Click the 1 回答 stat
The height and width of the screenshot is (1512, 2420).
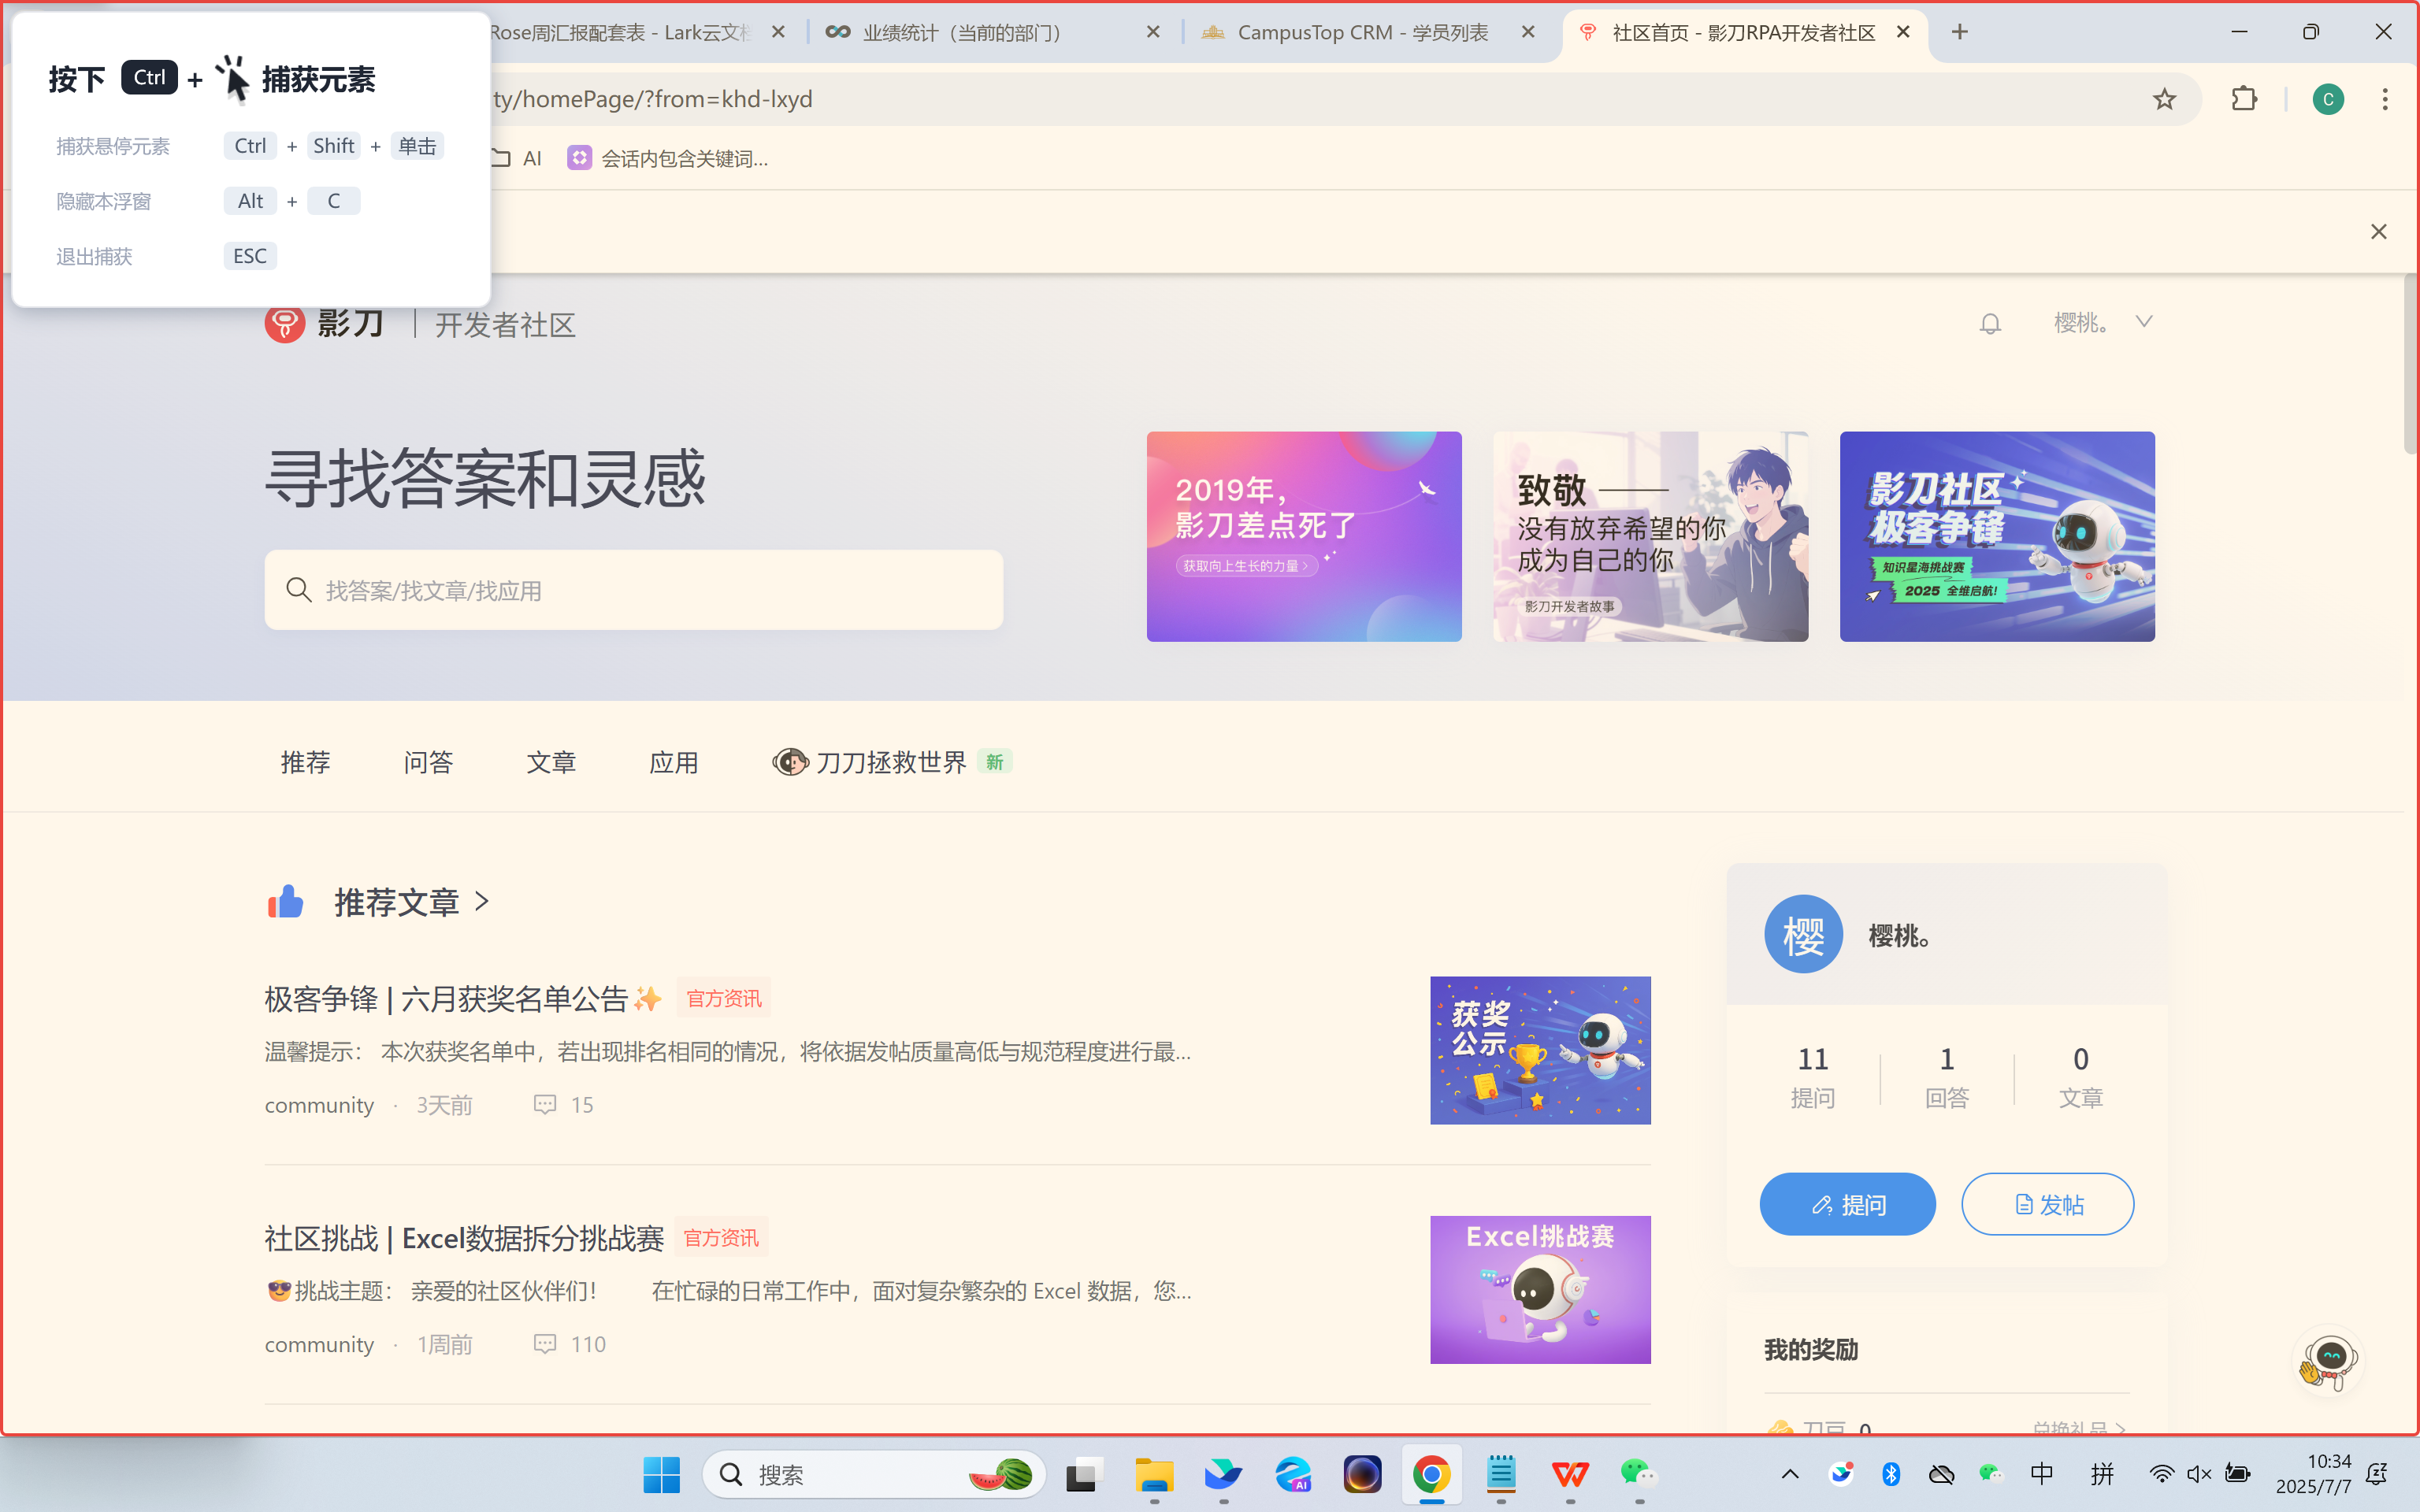1947,1077
